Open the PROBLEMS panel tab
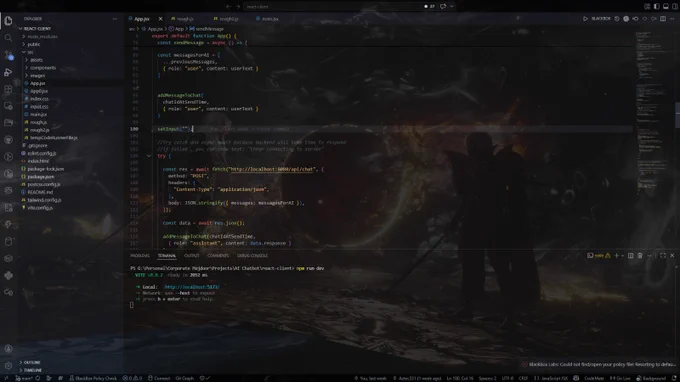Image resolution: width=680 pixels, height=382 pixels. pyautogui.click(x=140, y=256)
